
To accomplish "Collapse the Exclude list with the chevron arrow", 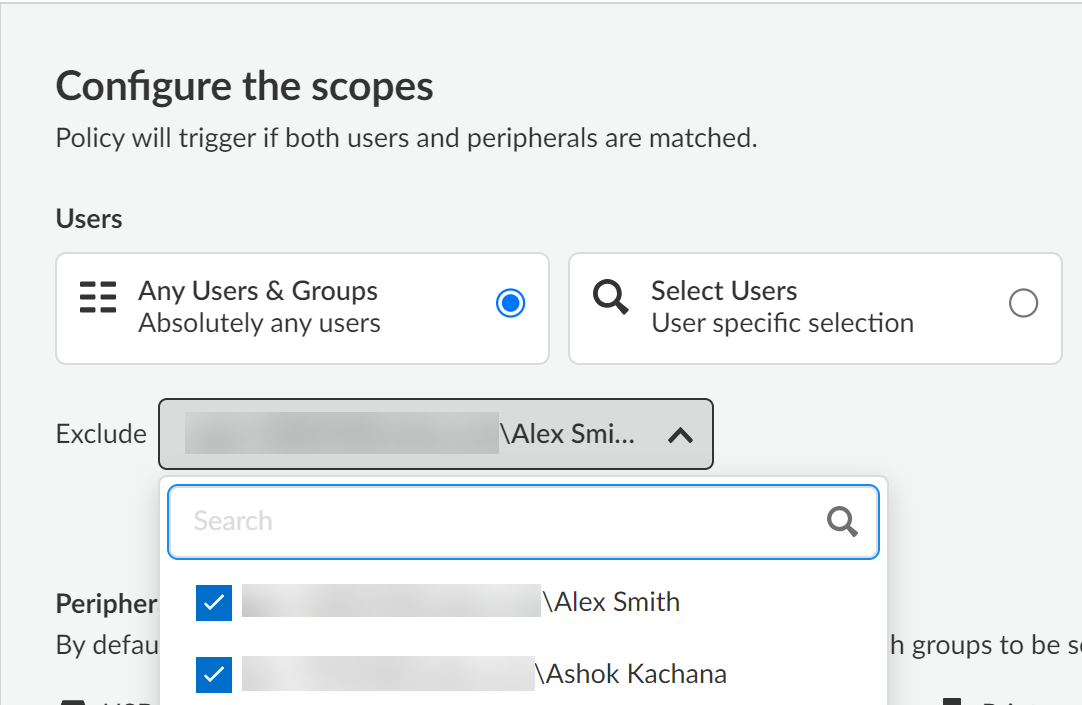I will pyautogui.click(x=680, y=435).
